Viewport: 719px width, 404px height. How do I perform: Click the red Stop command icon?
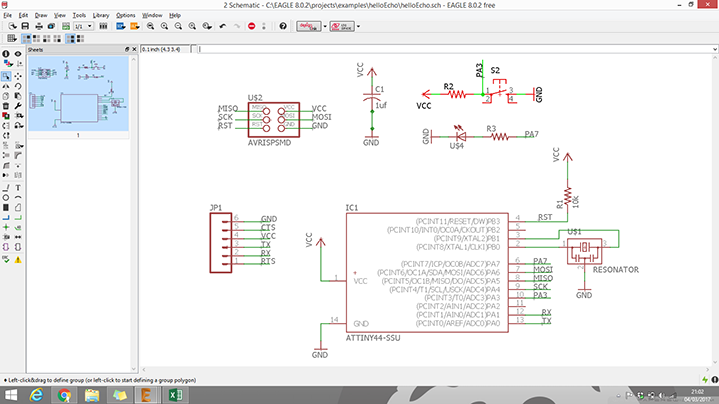(251, 26)
